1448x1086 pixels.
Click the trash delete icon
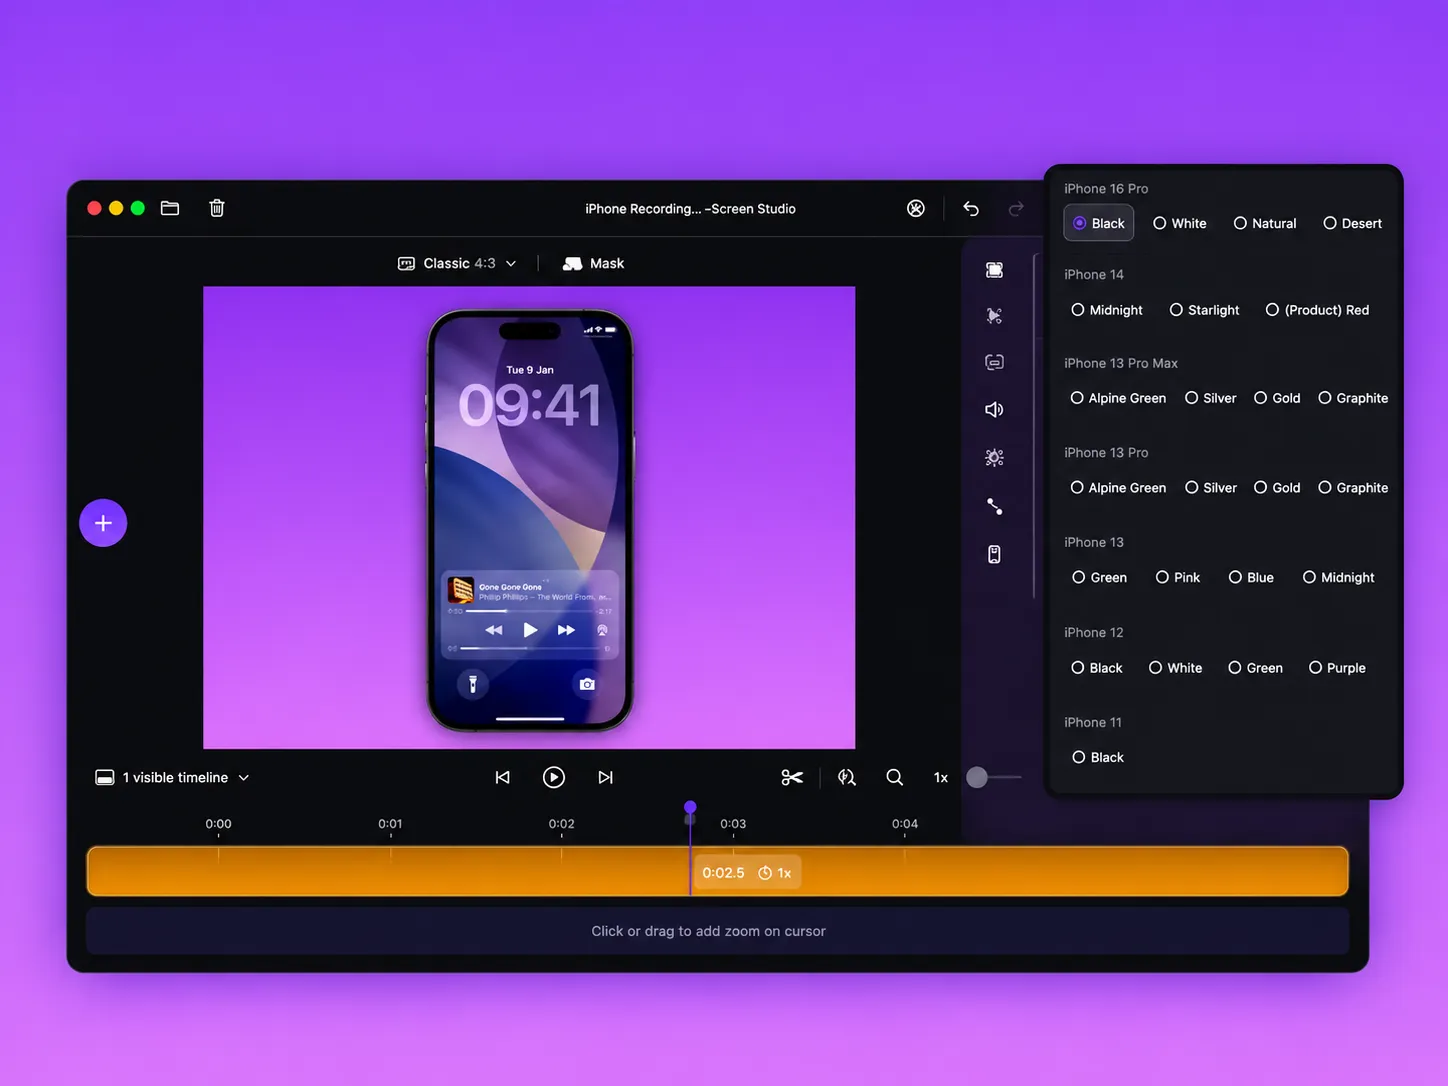[x=217, y=208]
